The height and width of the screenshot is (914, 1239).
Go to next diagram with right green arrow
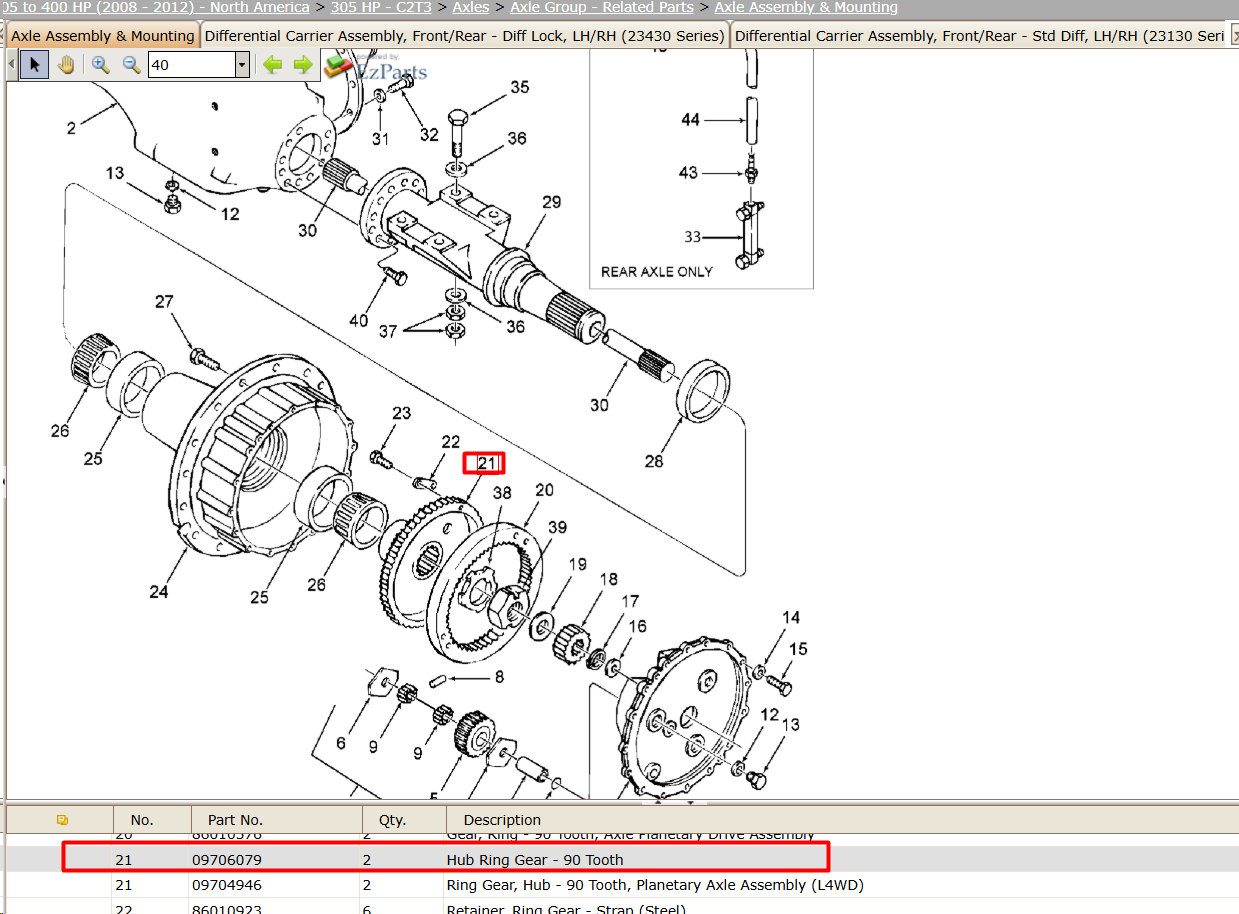[302, 65]
